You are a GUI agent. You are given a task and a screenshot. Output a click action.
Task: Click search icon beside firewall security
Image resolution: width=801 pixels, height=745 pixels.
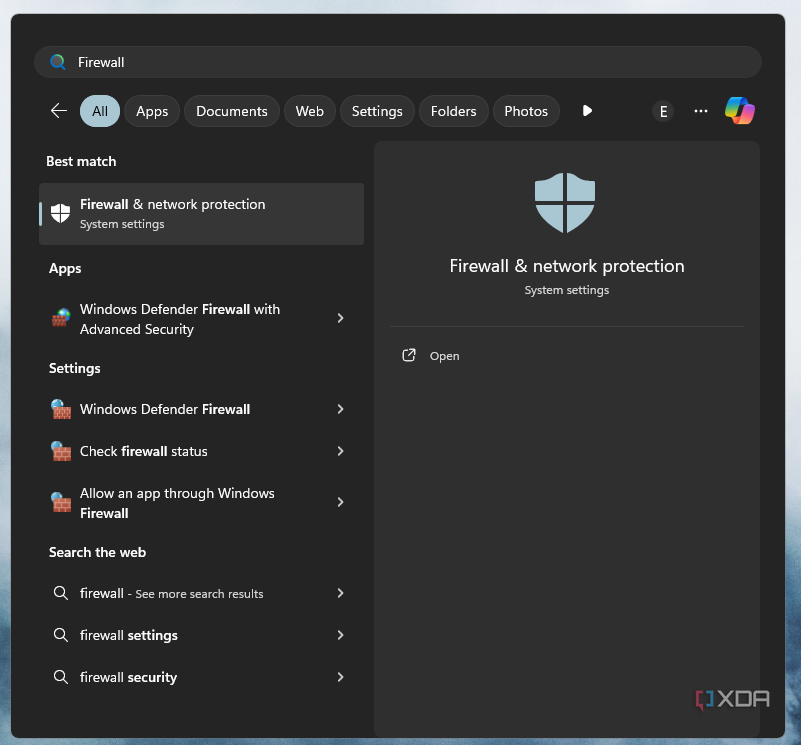click(x=61, y=677)
